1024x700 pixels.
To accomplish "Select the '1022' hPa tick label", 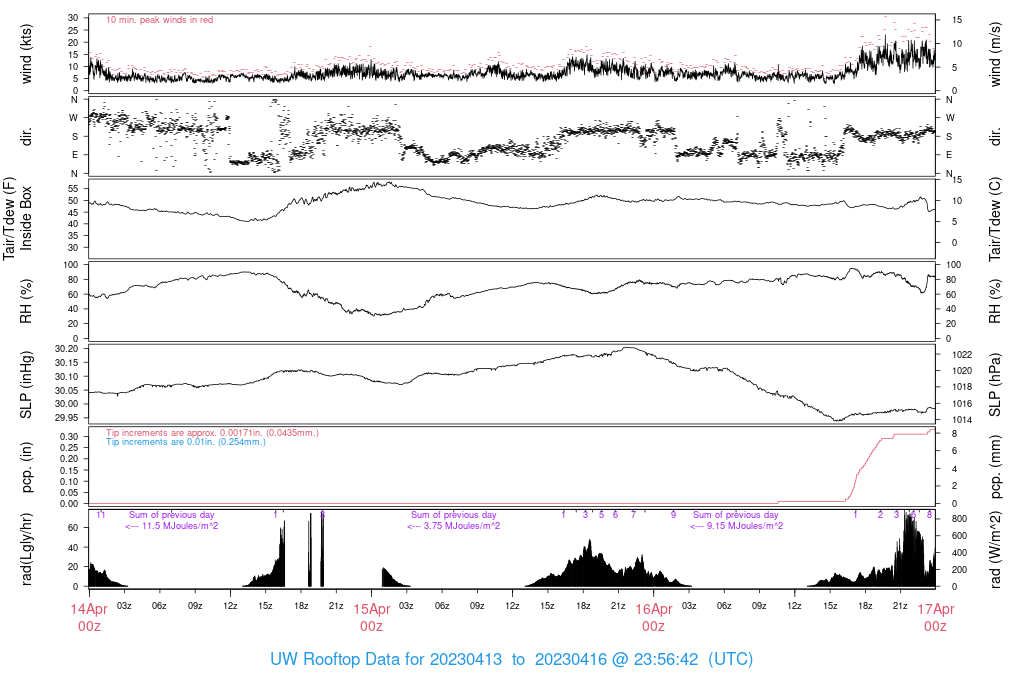I will [x=962, y=355].
